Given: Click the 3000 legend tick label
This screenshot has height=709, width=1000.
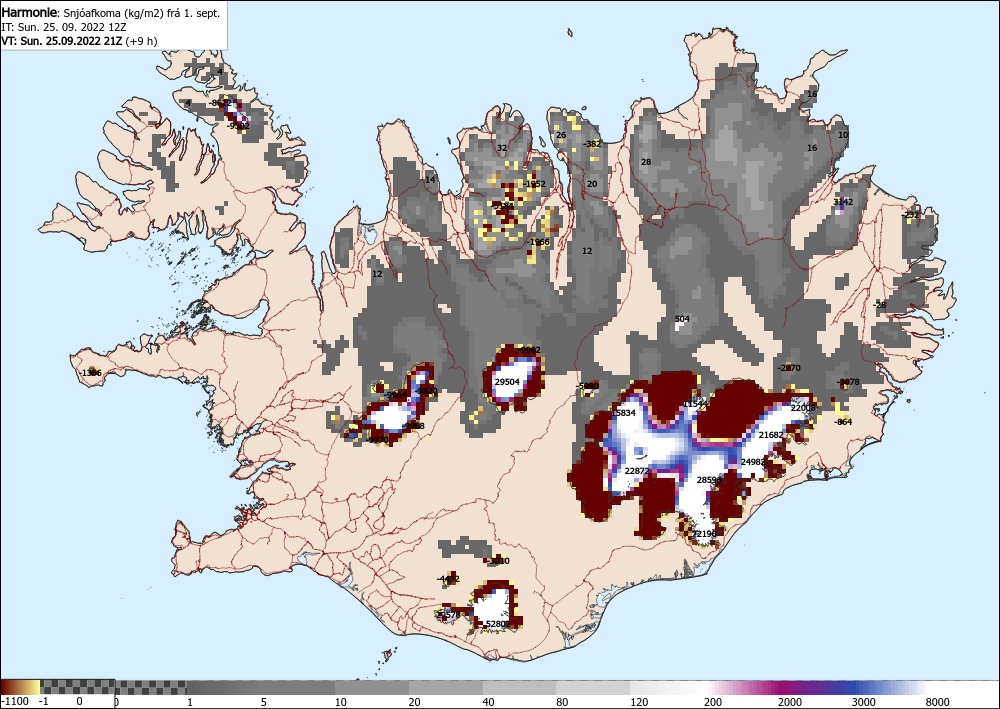Looking at the screenshot, I should click(x=864, y=702).
